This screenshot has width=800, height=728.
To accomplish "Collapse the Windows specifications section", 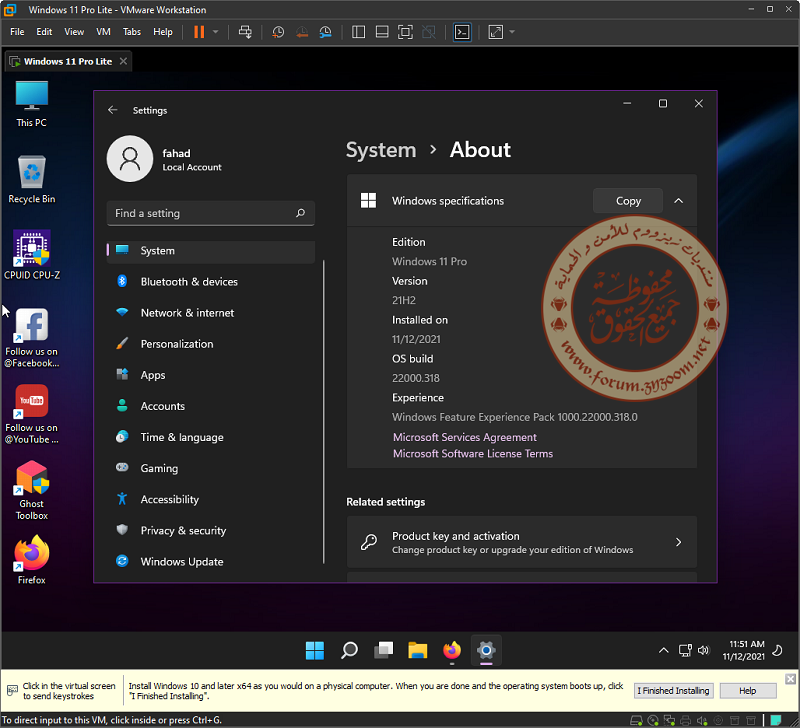I will [x=679, y=201].
